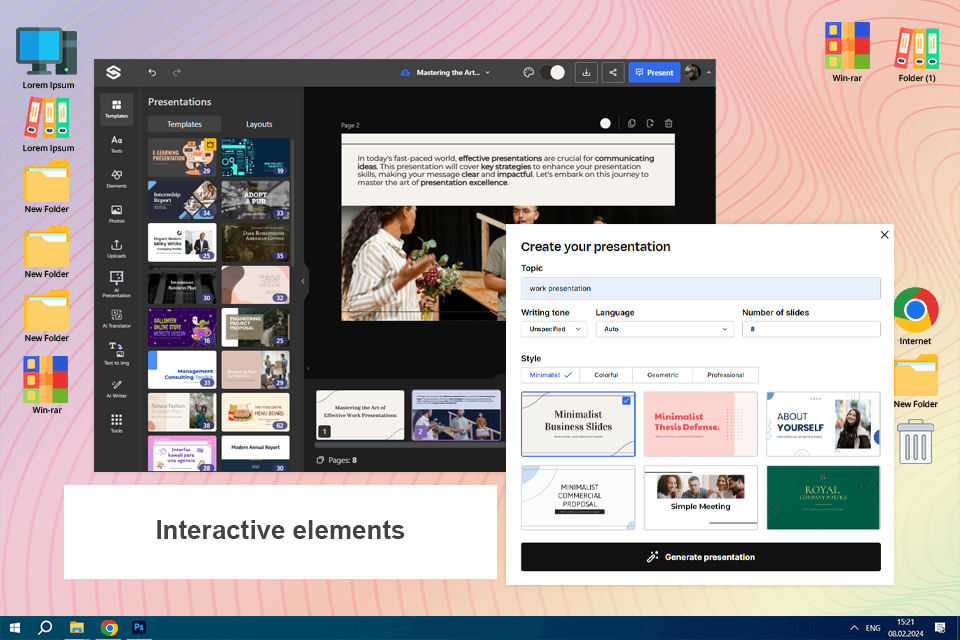Click the Number of slides field
Image resolution: width=960 pixels, height=640 pixels.
point(811,329)
